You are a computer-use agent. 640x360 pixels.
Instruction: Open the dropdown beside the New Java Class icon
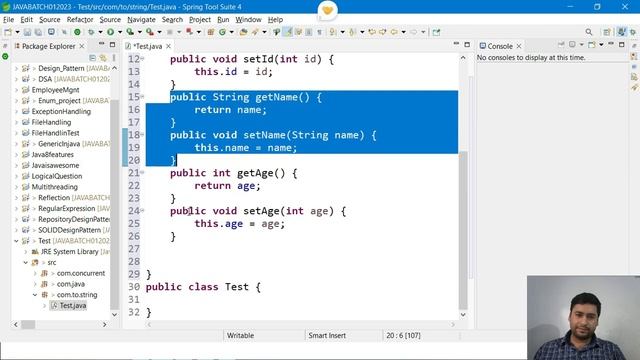(x=231, y=32)
